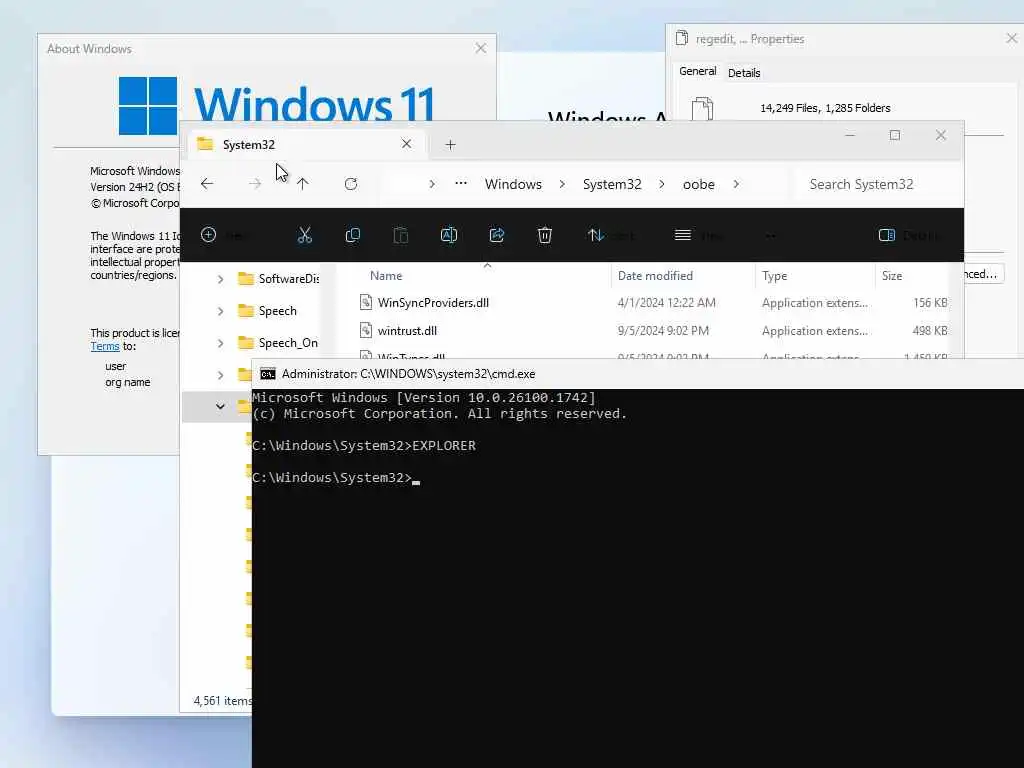Click the SoftwareDistribution folder icon in tree
Image resolution: width=1024 pixels, height=768 pixels.
(x=246, y=279)
